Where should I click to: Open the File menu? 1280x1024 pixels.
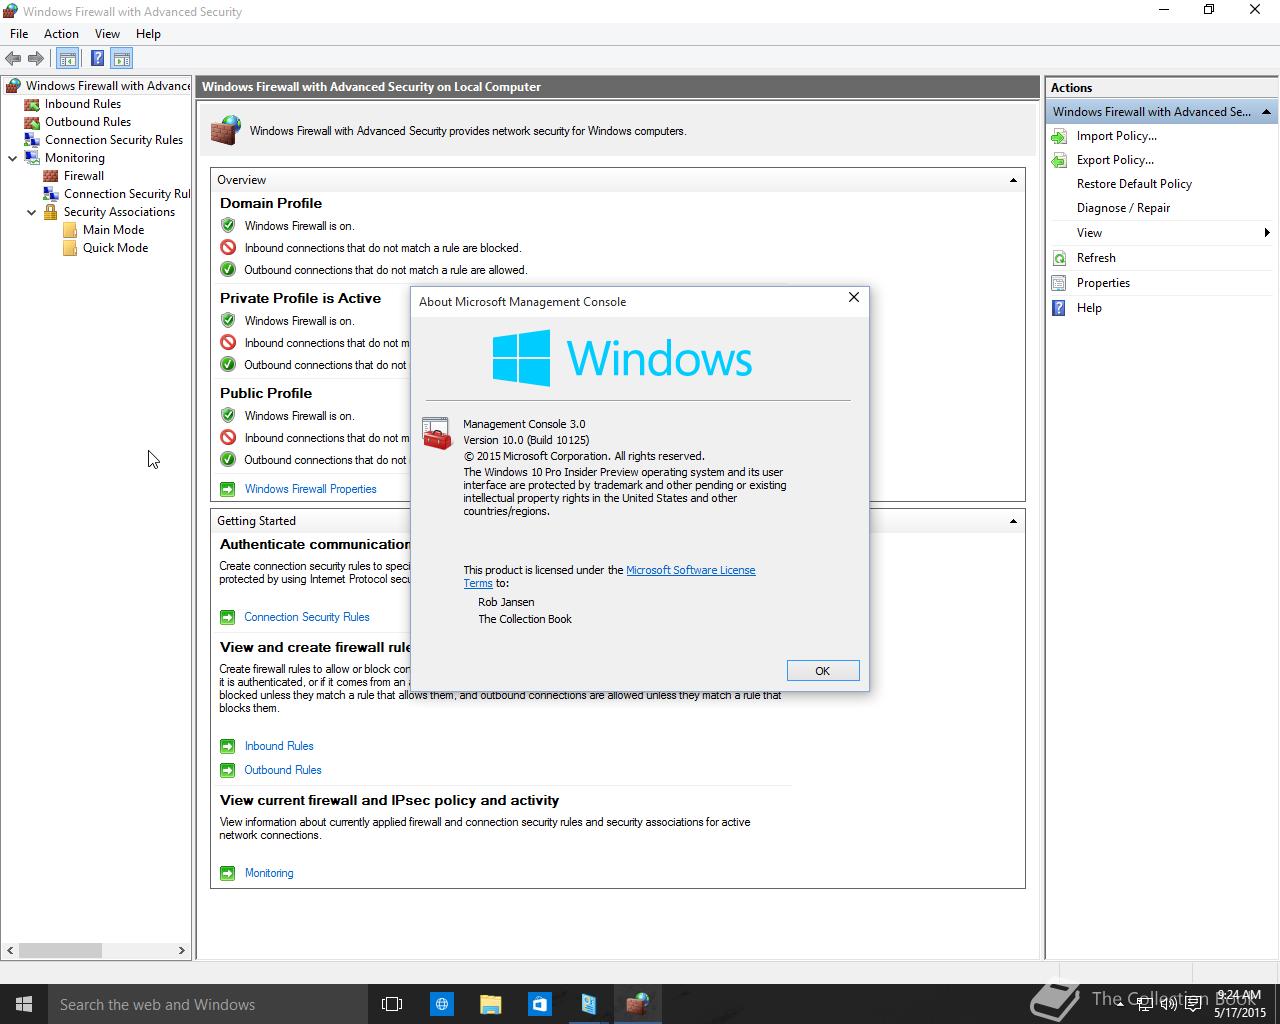point(19,34)
